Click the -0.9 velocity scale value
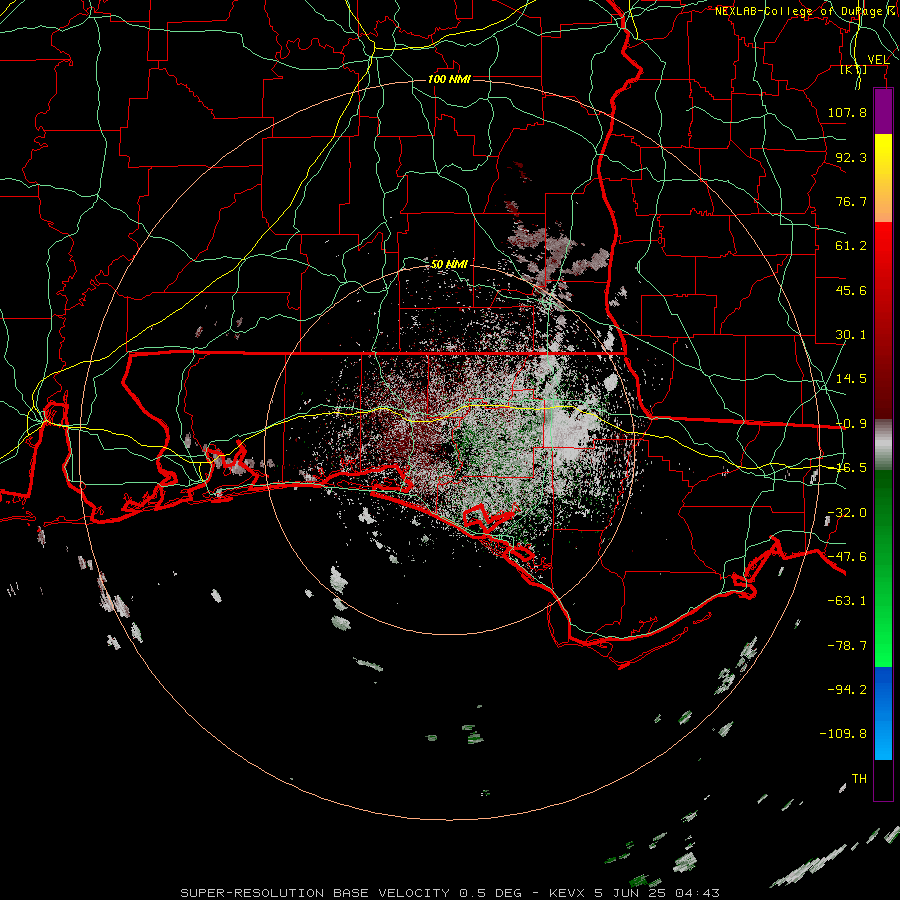The width and height of the screenshot is (900, 900). click(x=851, y=424)
